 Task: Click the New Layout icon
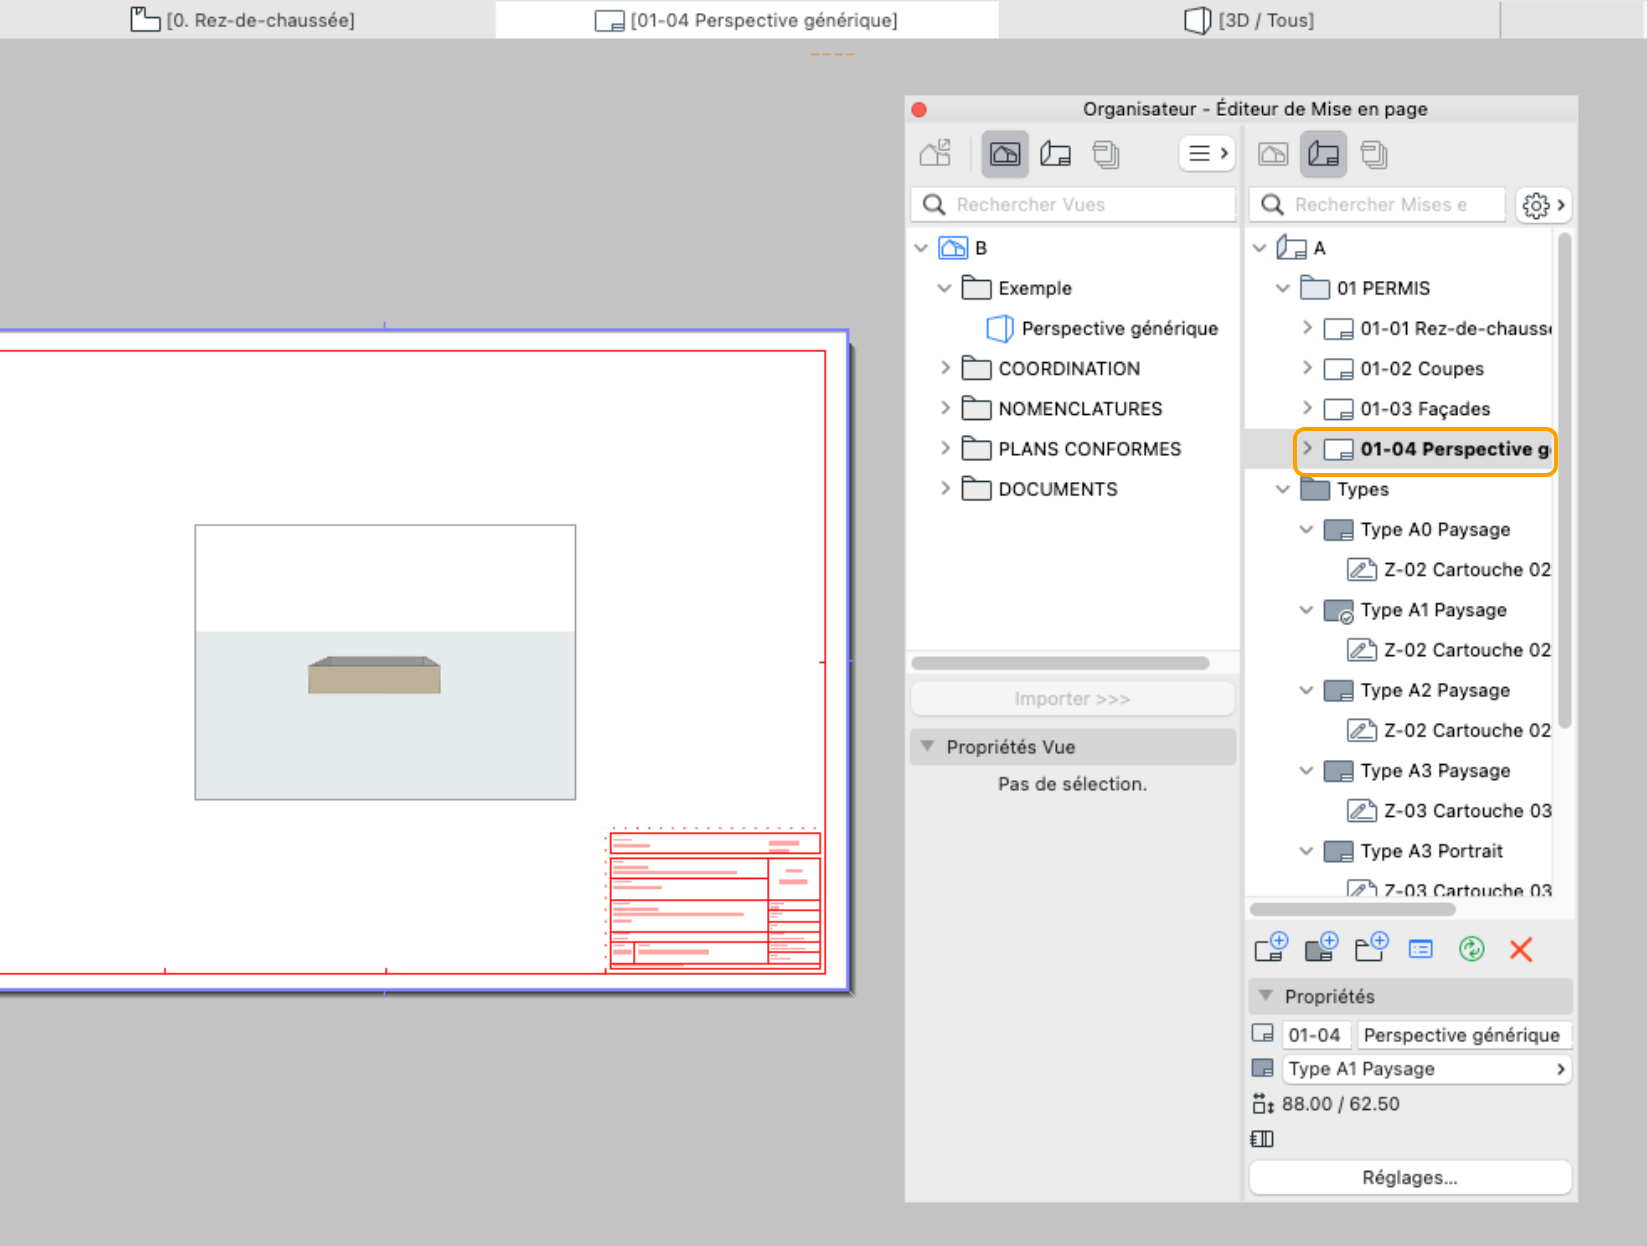(x=1271, y=947)
